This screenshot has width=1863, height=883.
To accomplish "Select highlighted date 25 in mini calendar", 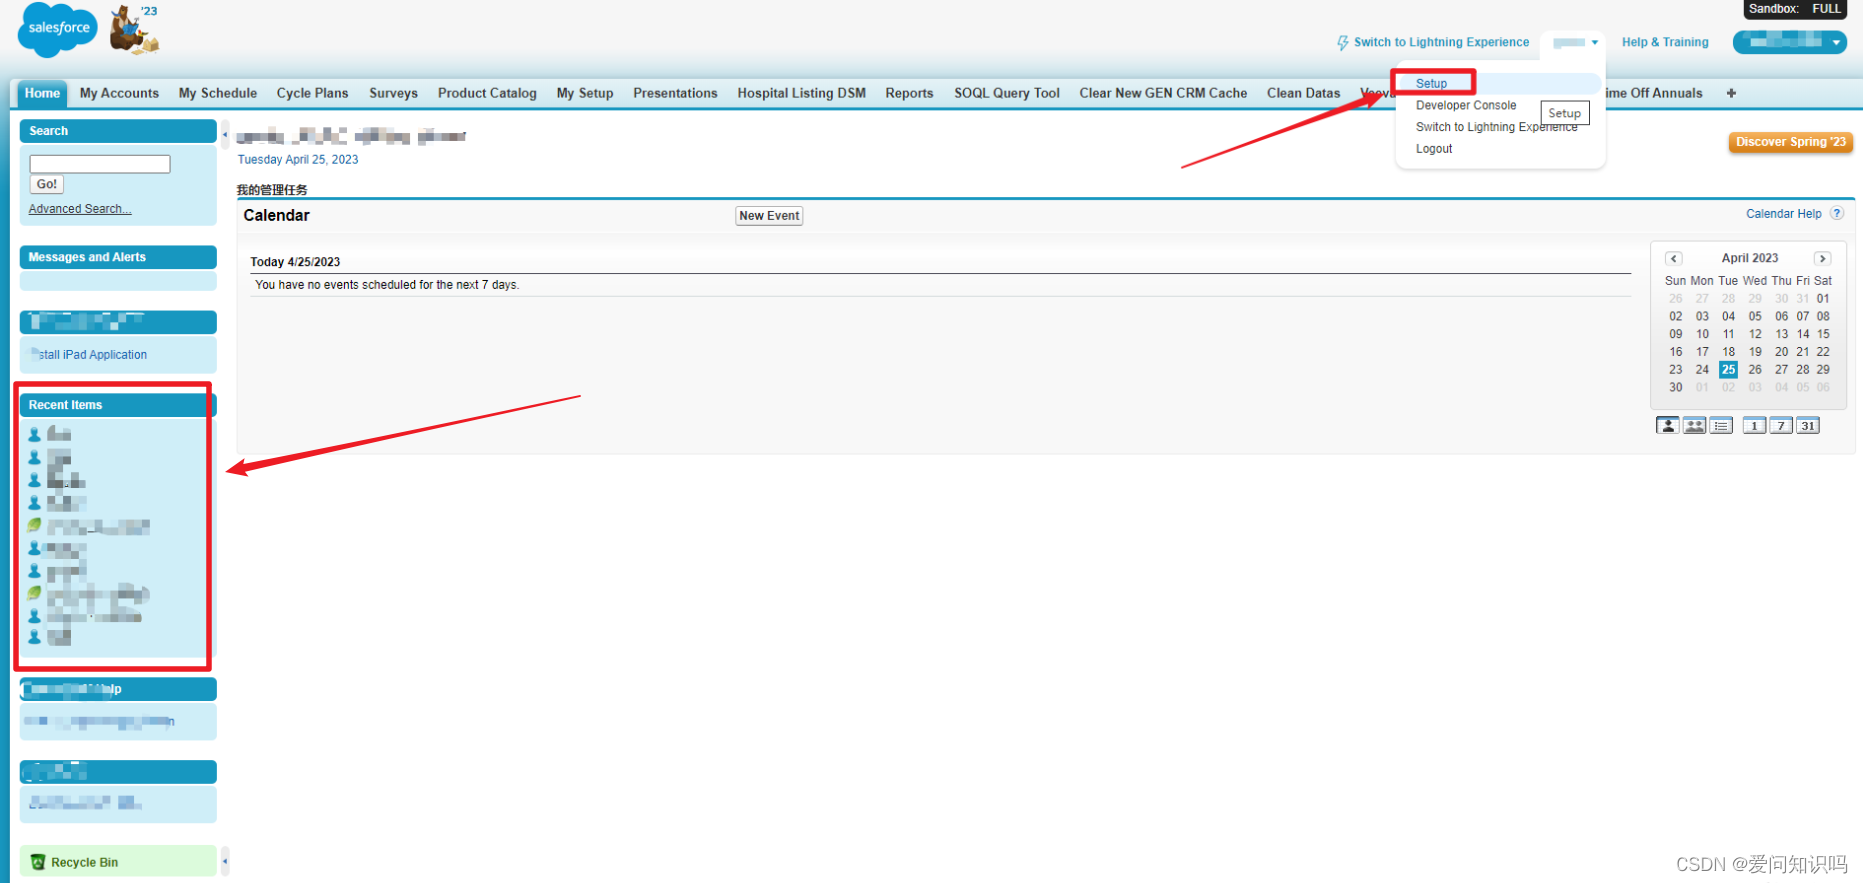I will pyautogui.click(x=1728, y=370).
